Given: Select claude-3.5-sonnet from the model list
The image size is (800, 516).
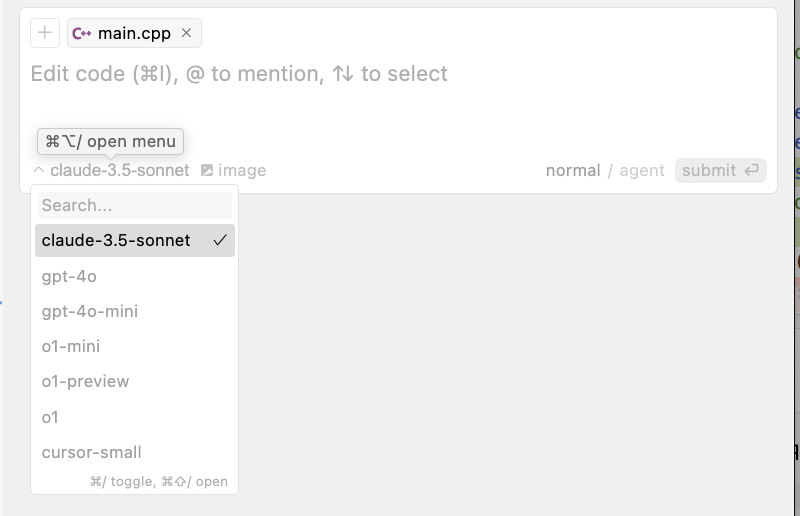Looking at the screenshot, I should 116,240.
